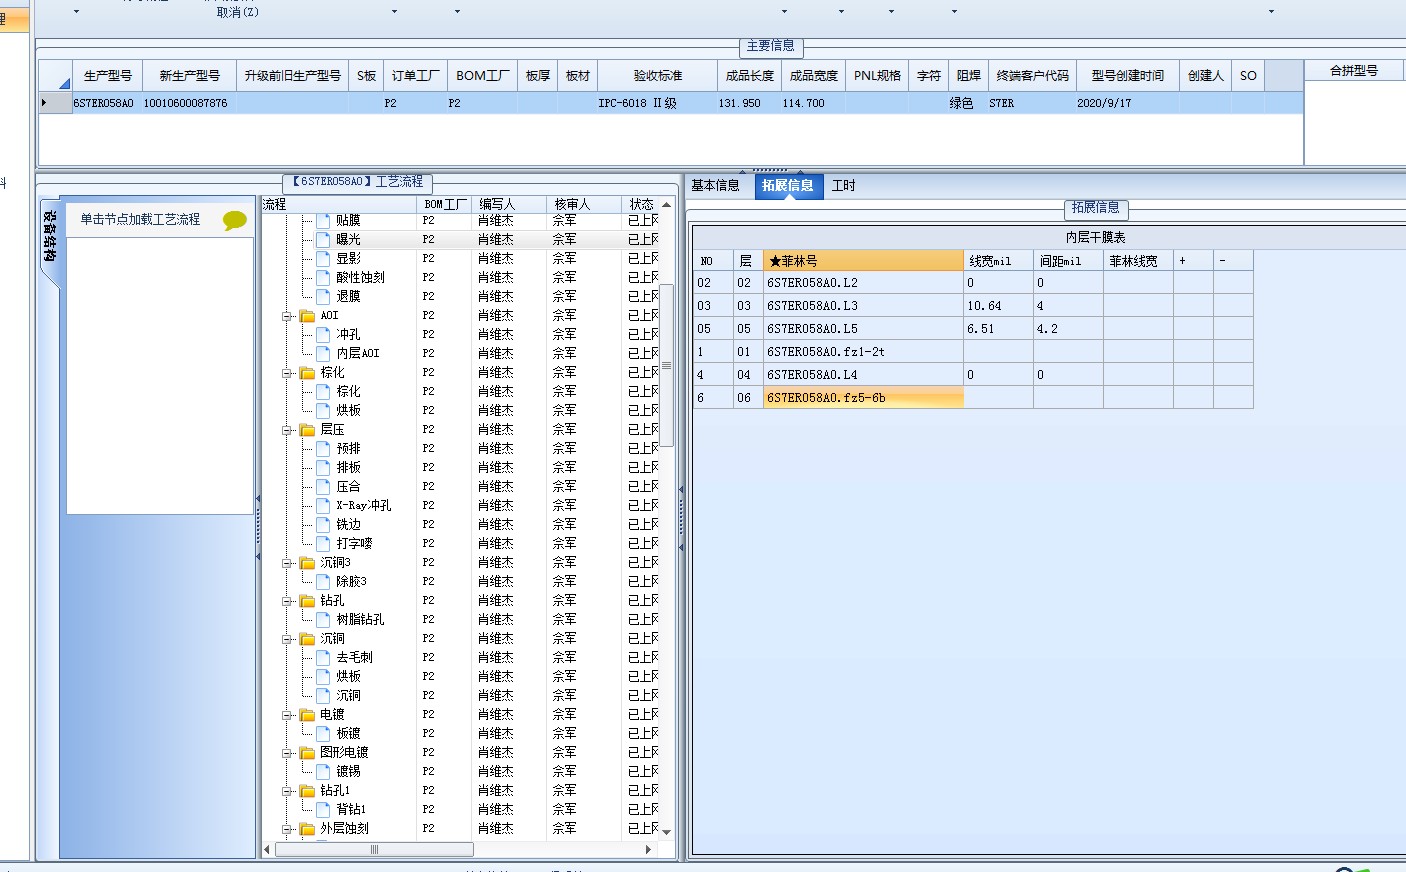Screen dimensions: 1406x872
Task: Collapse the 层压 tree node
Action: pos(287,430)
